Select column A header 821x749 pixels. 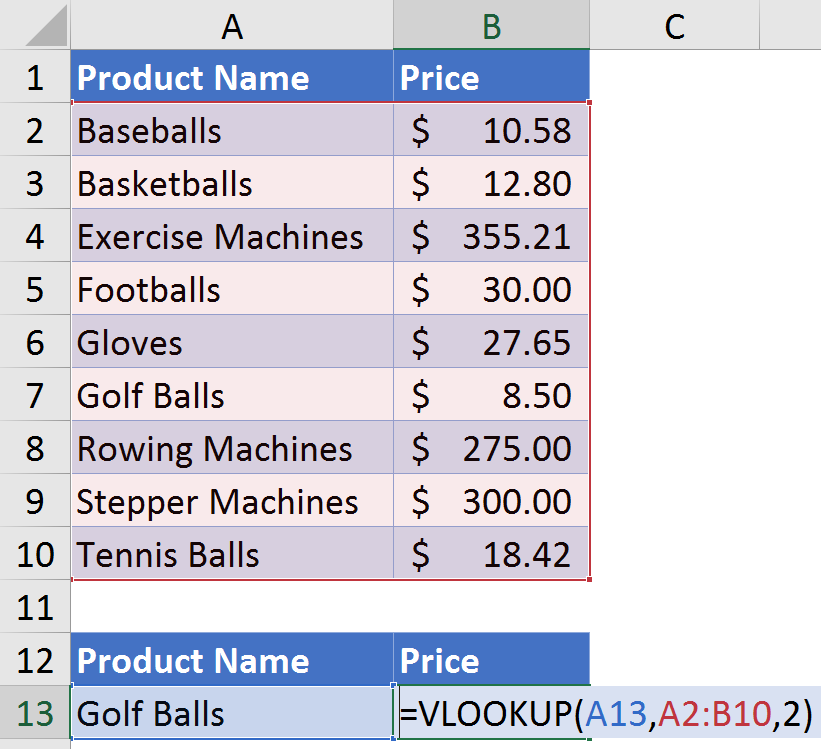(x=232, y=27)
